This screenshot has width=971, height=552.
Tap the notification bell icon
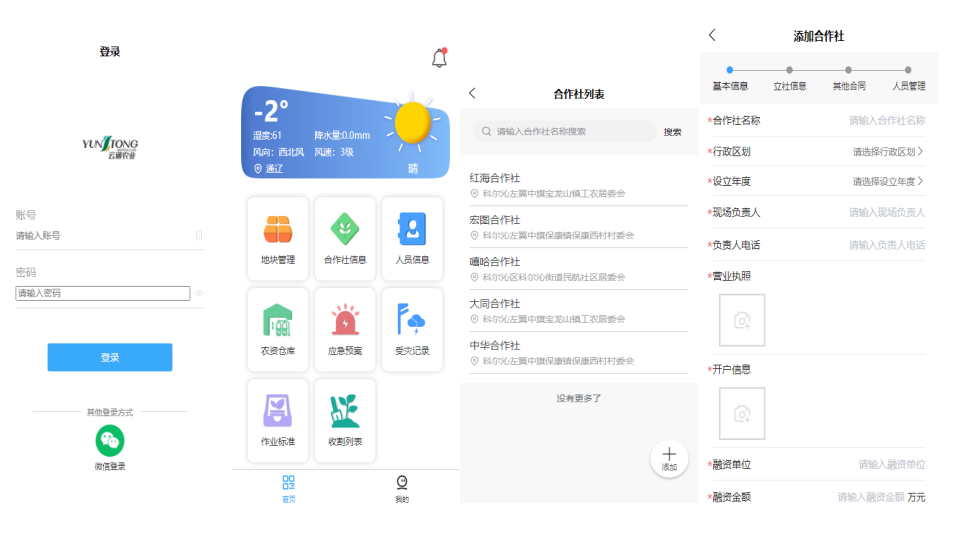pyautogui.click(x=439, y=58)
